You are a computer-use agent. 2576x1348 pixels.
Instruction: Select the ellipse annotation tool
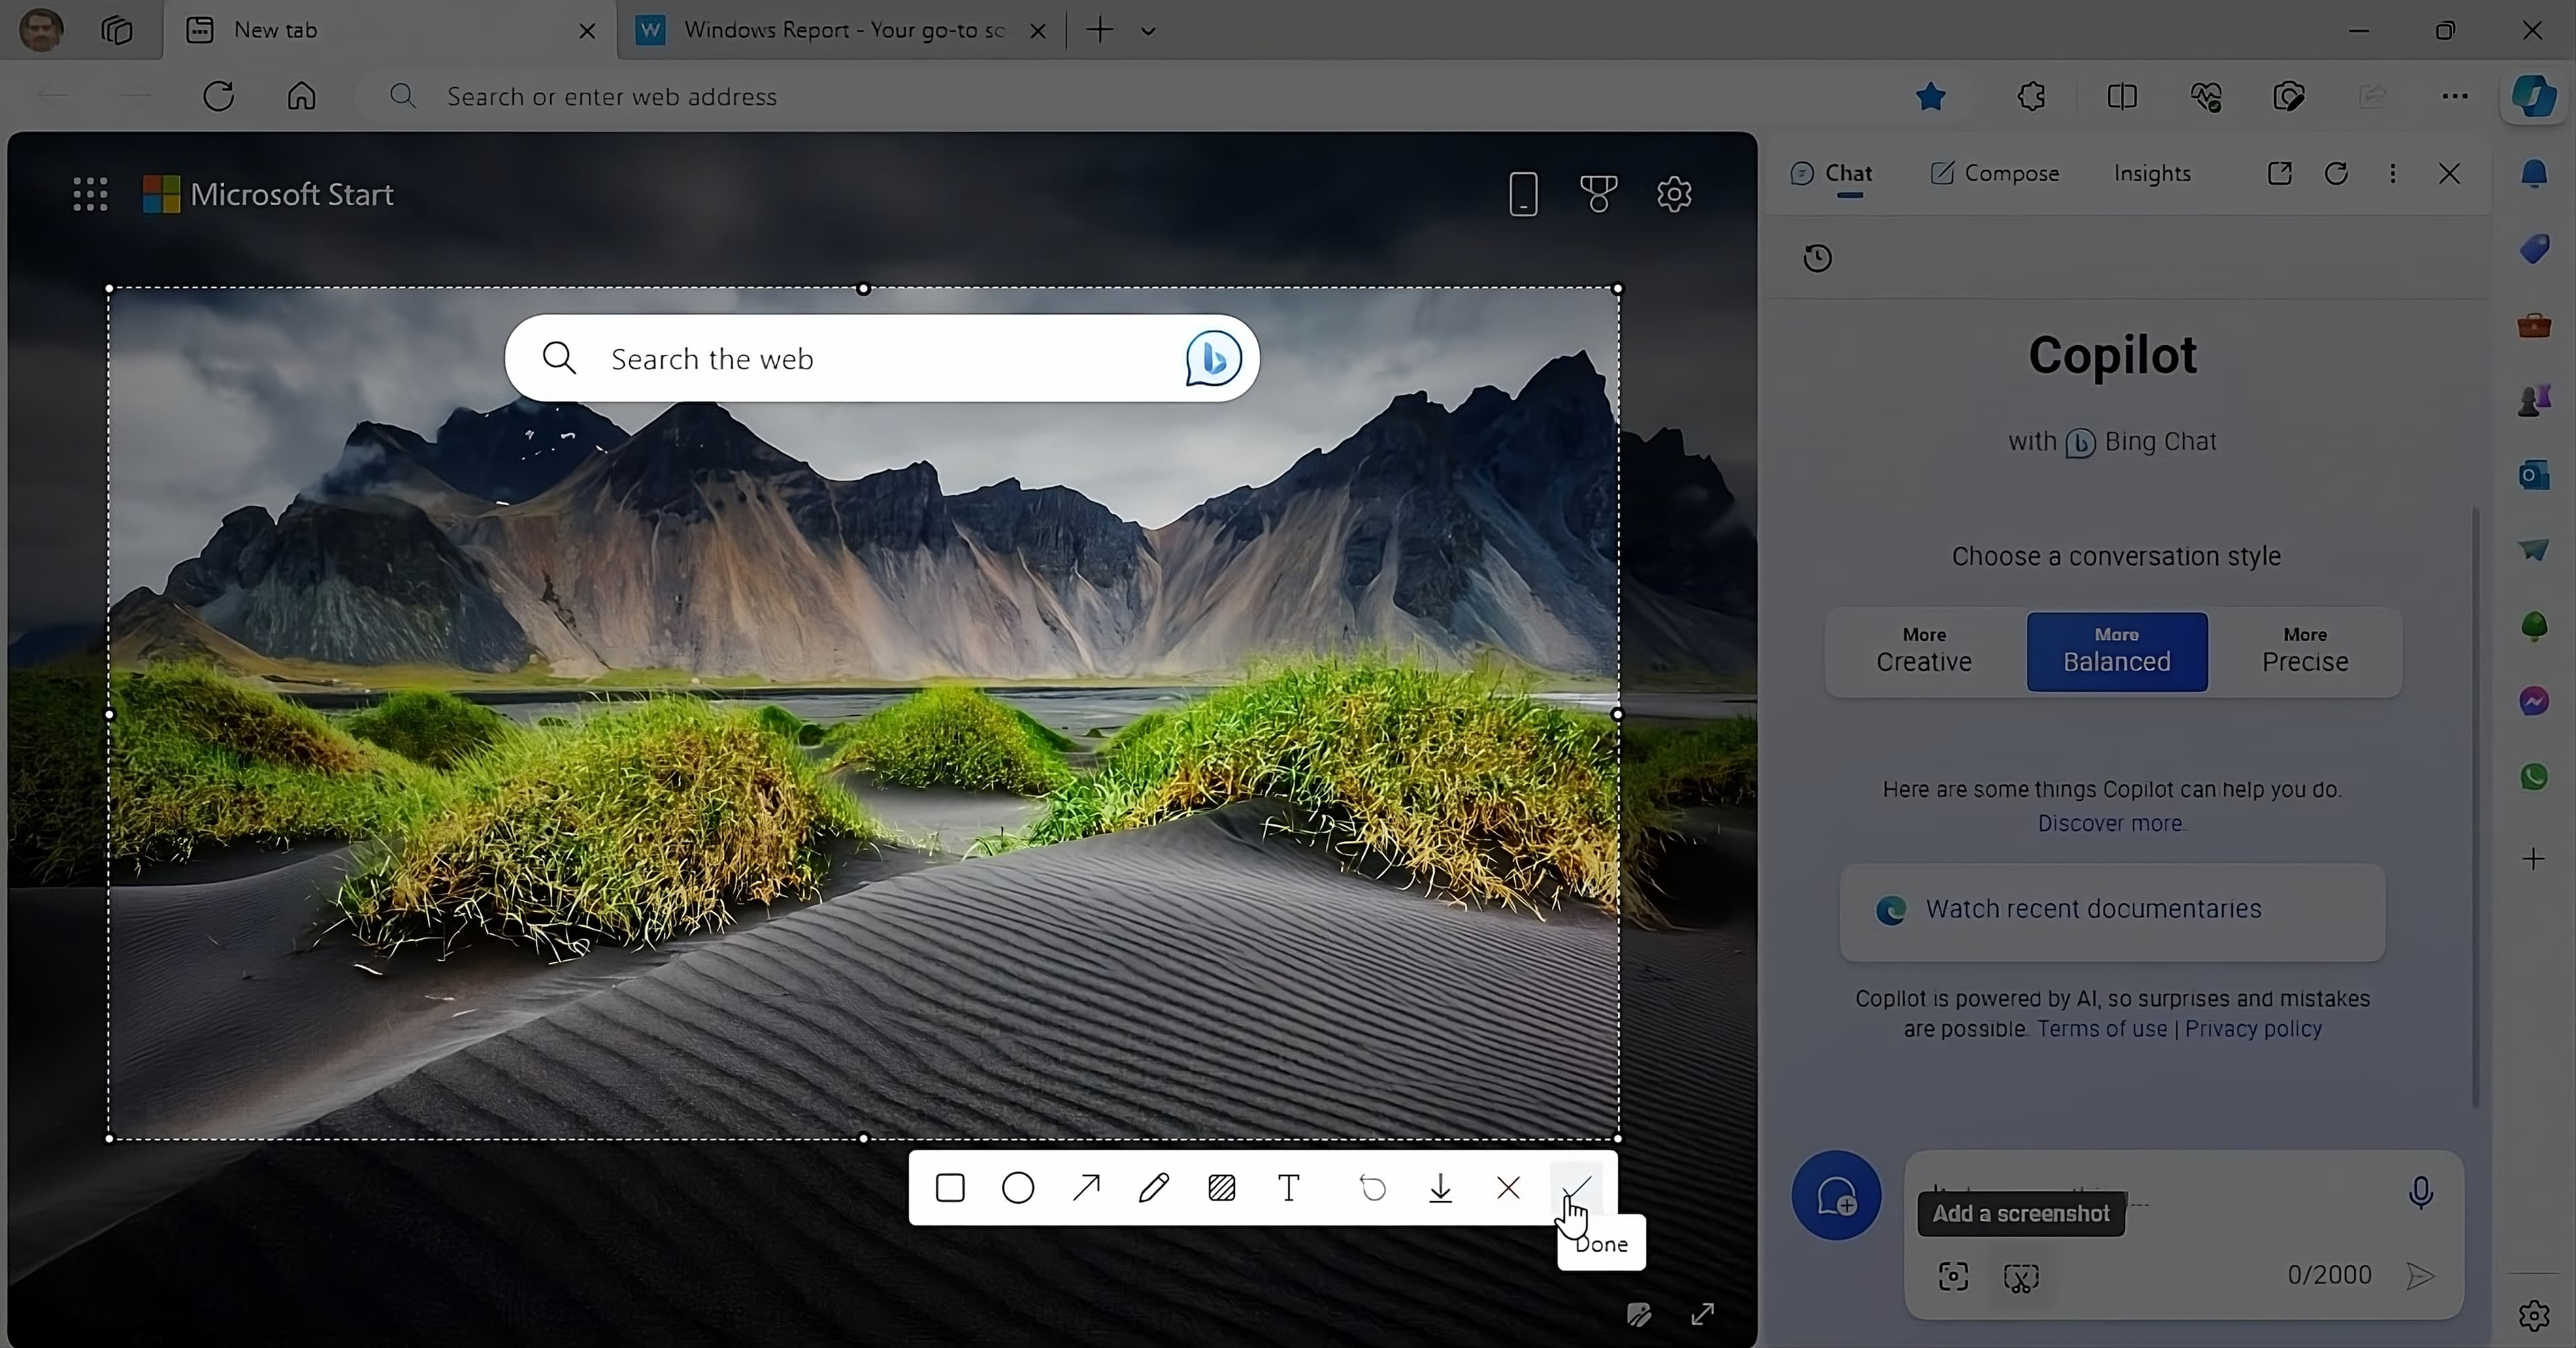coord(1017,1188)
